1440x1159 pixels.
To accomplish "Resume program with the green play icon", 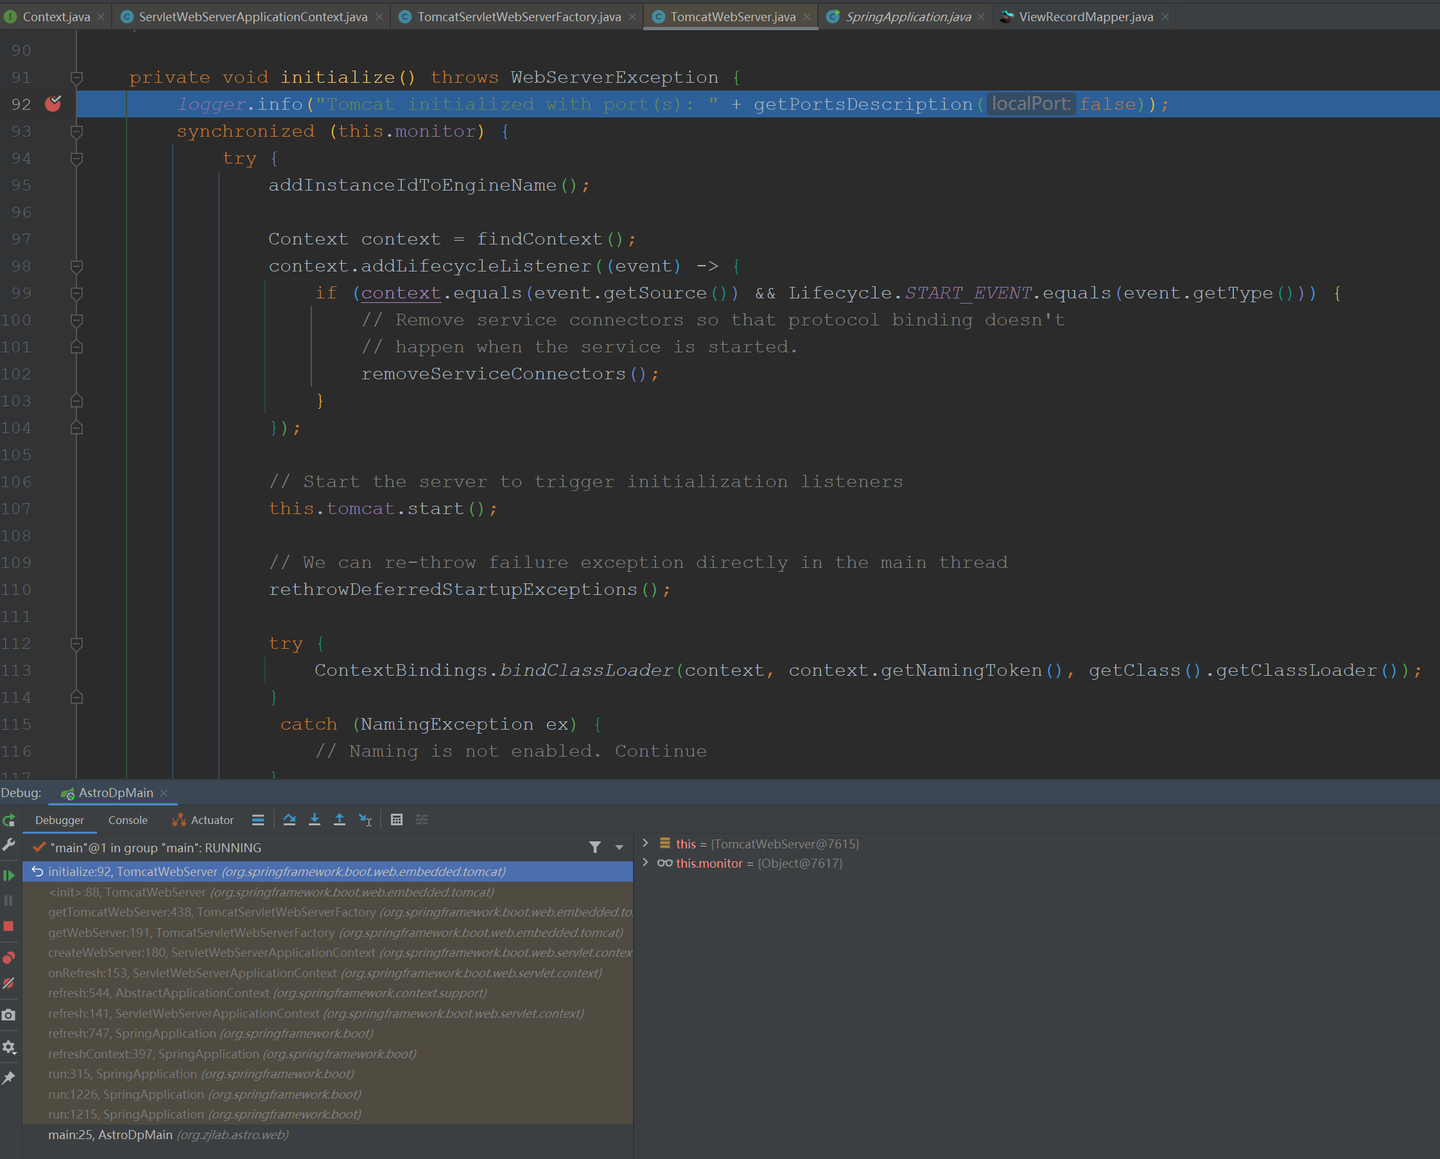I will 9,875.
